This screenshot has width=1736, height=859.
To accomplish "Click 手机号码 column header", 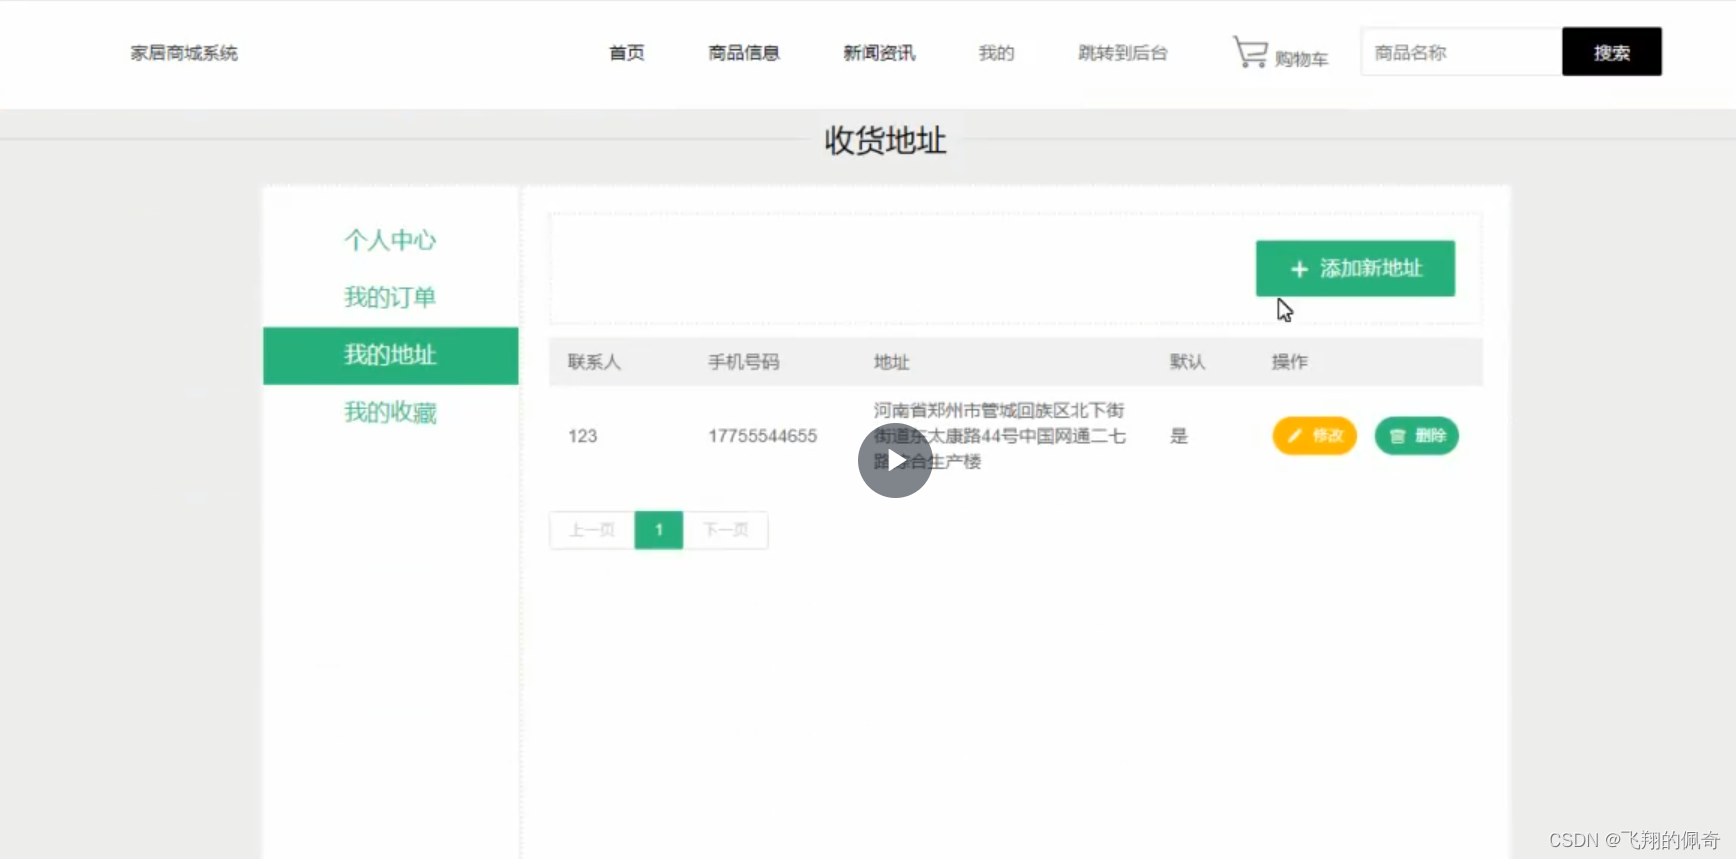I will [744, 362].
